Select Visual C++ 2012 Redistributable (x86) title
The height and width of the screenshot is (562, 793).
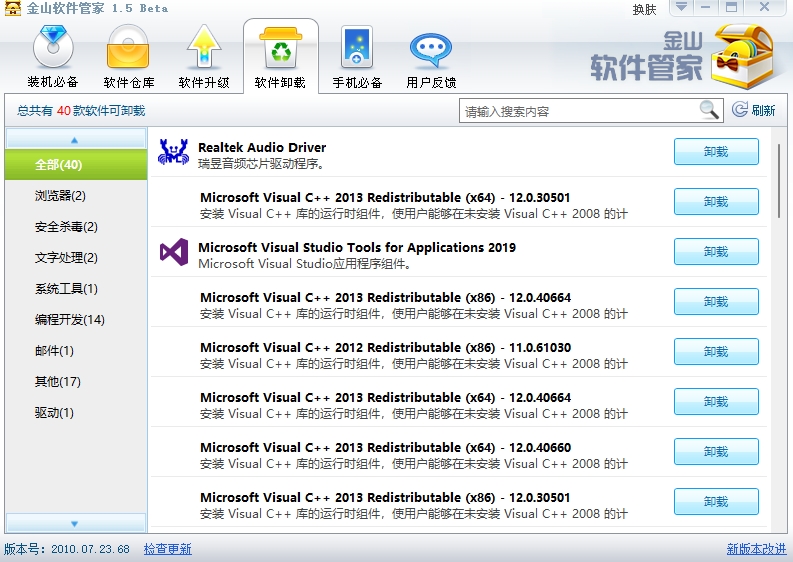385,348
